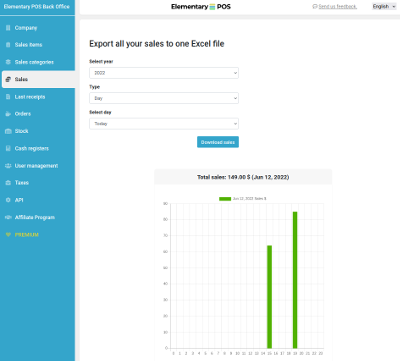The image size is (400, 361).
Task: Click the Export all your sales heading
Action: coord(157,44)
